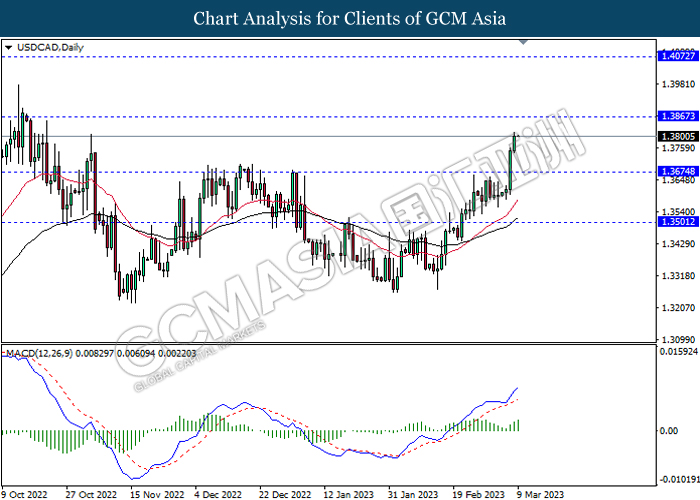Select the USDCAD,Daily symbol label
Viewport: 700px width, 500px height.
point(50,47)
